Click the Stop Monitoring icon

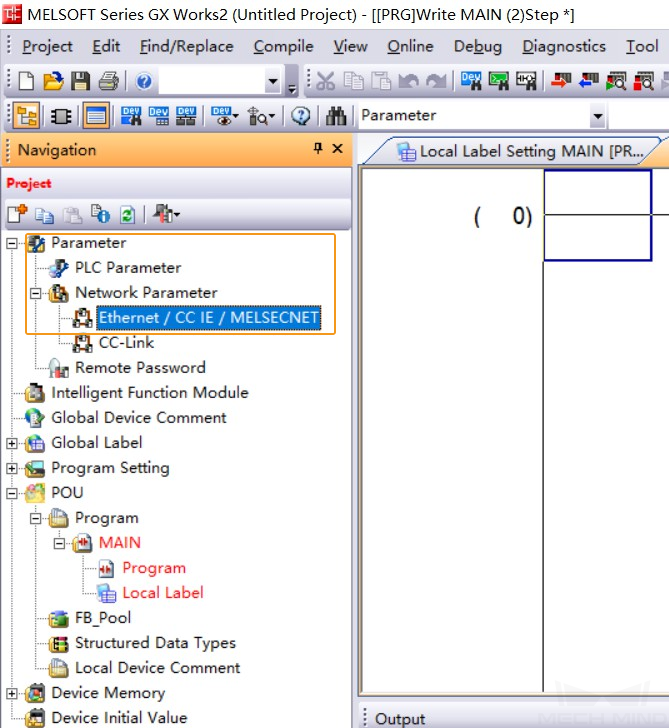coord(643,81)
